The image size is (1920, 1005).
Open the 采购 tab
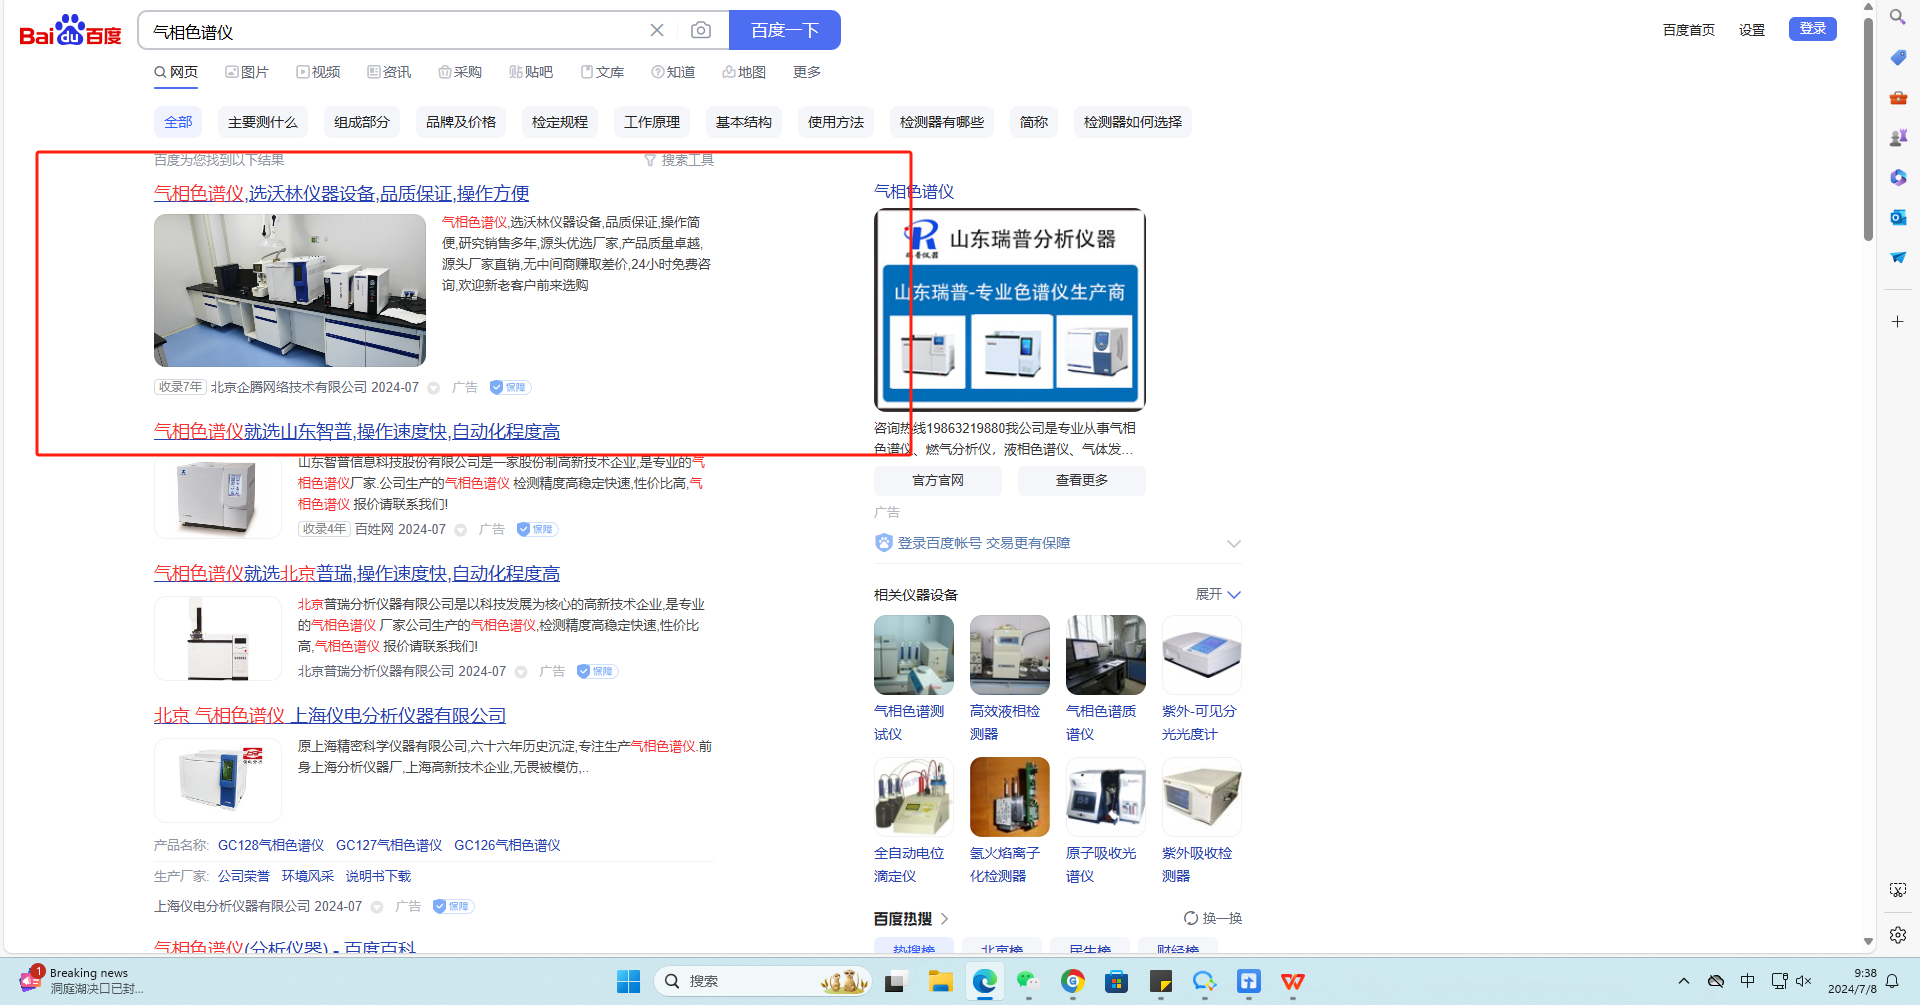(x=460, y=72)
